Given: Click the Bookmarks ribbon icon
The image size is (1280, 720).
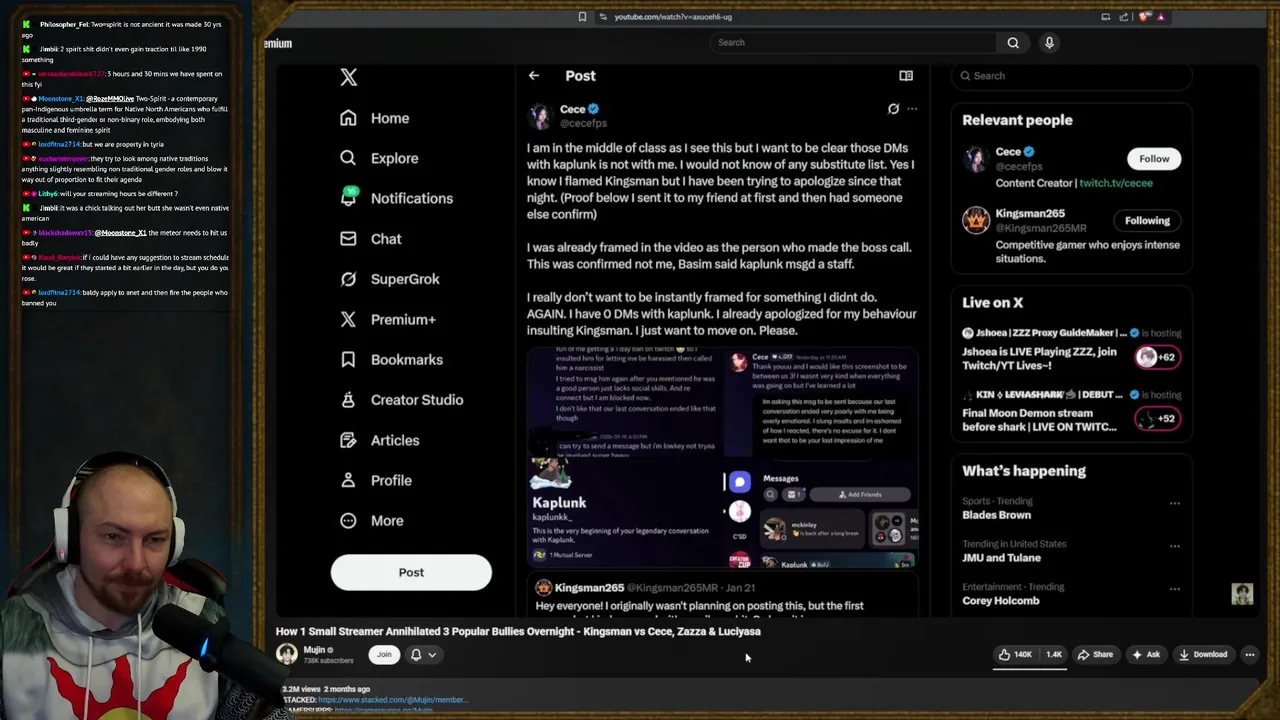Looking at the screenshot, I should click(348, 359).
